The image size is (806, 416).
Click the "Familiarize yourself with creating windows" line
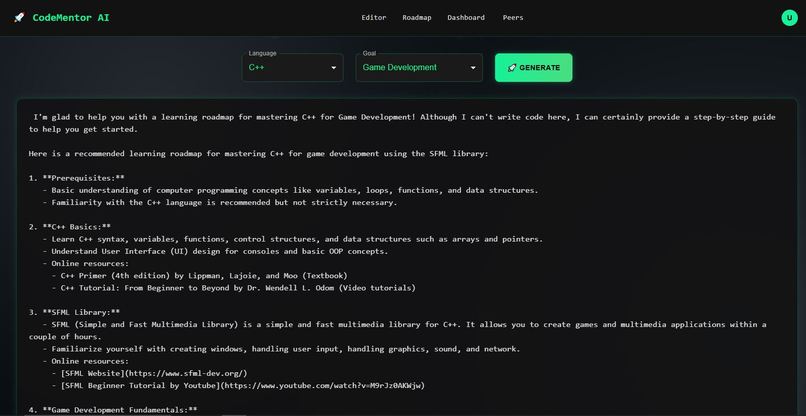pos(282,349)
